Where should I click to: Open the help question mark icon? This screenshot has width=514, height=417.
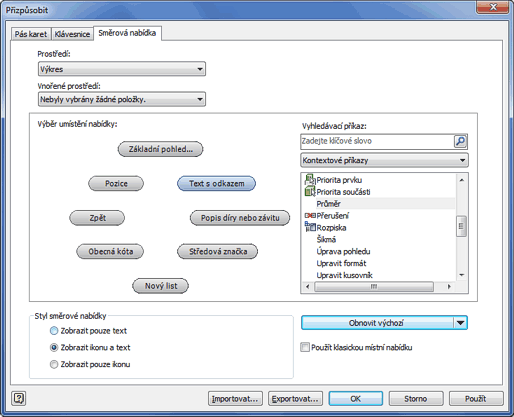19,398
